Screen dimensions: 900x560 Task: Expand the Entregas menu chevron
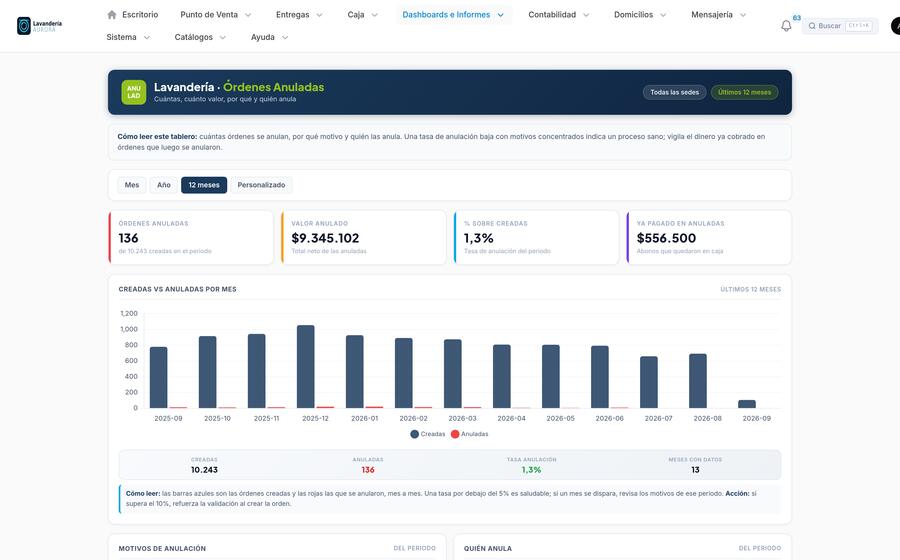coord(320,15)
